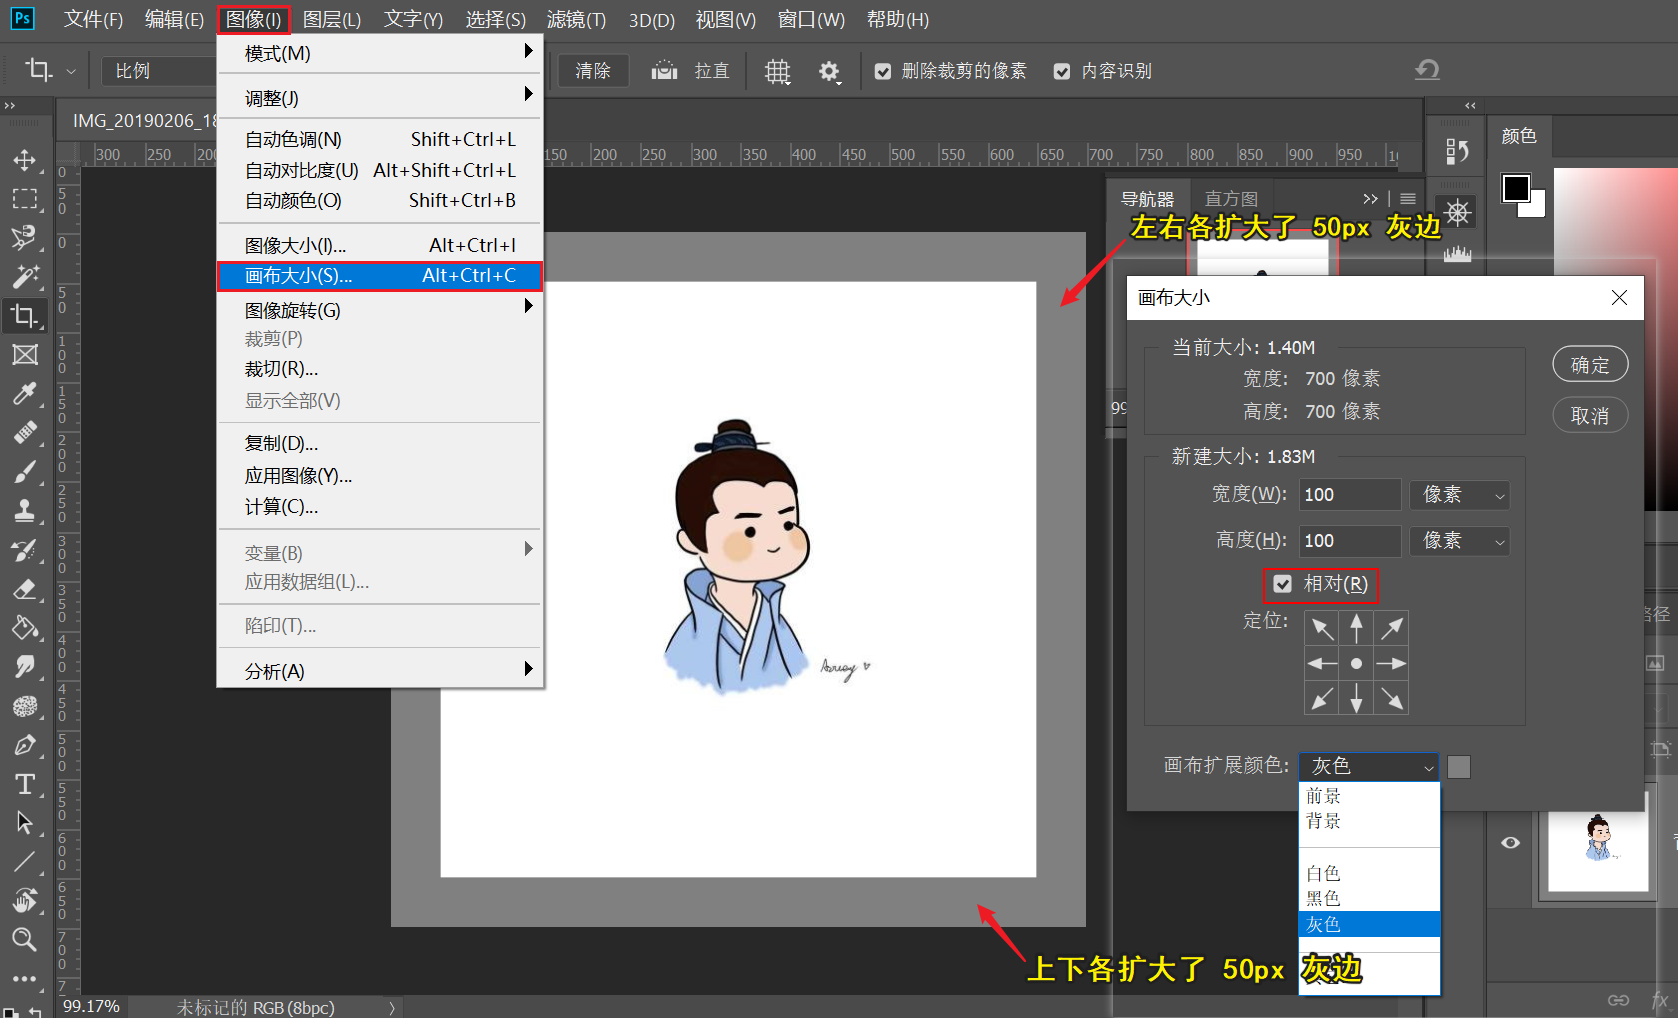Image resolution: width=1678 pixels, height=1018 pixels.
Task: Click the gray canvas extension color swatch
Action: point(1459,767)
